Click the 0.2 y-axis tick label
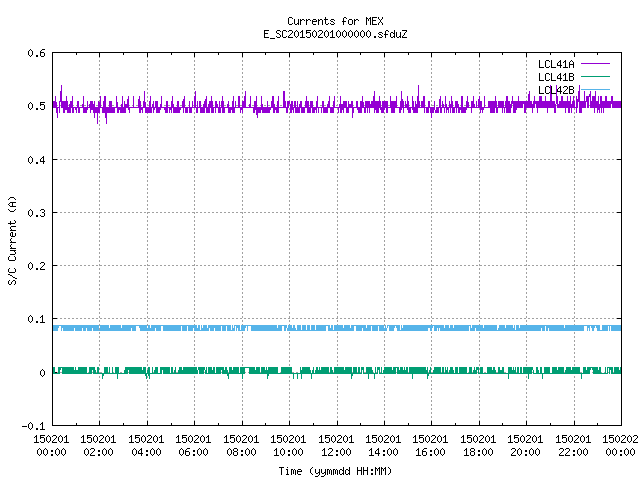The width and height of the screenshot is (640, 480). (36, 266)
